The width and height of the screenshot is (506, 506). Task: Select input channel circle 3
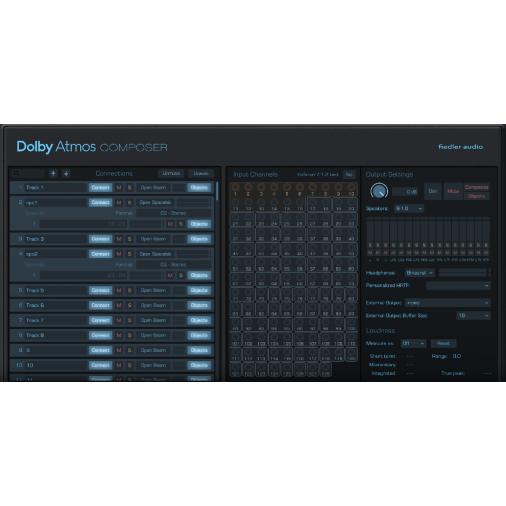click(x=261, y=187)
